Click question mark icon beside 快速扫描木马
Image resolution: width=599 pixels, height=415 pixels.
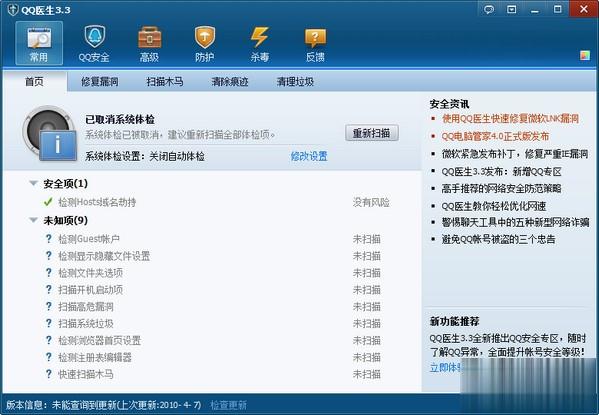[49, 374]
